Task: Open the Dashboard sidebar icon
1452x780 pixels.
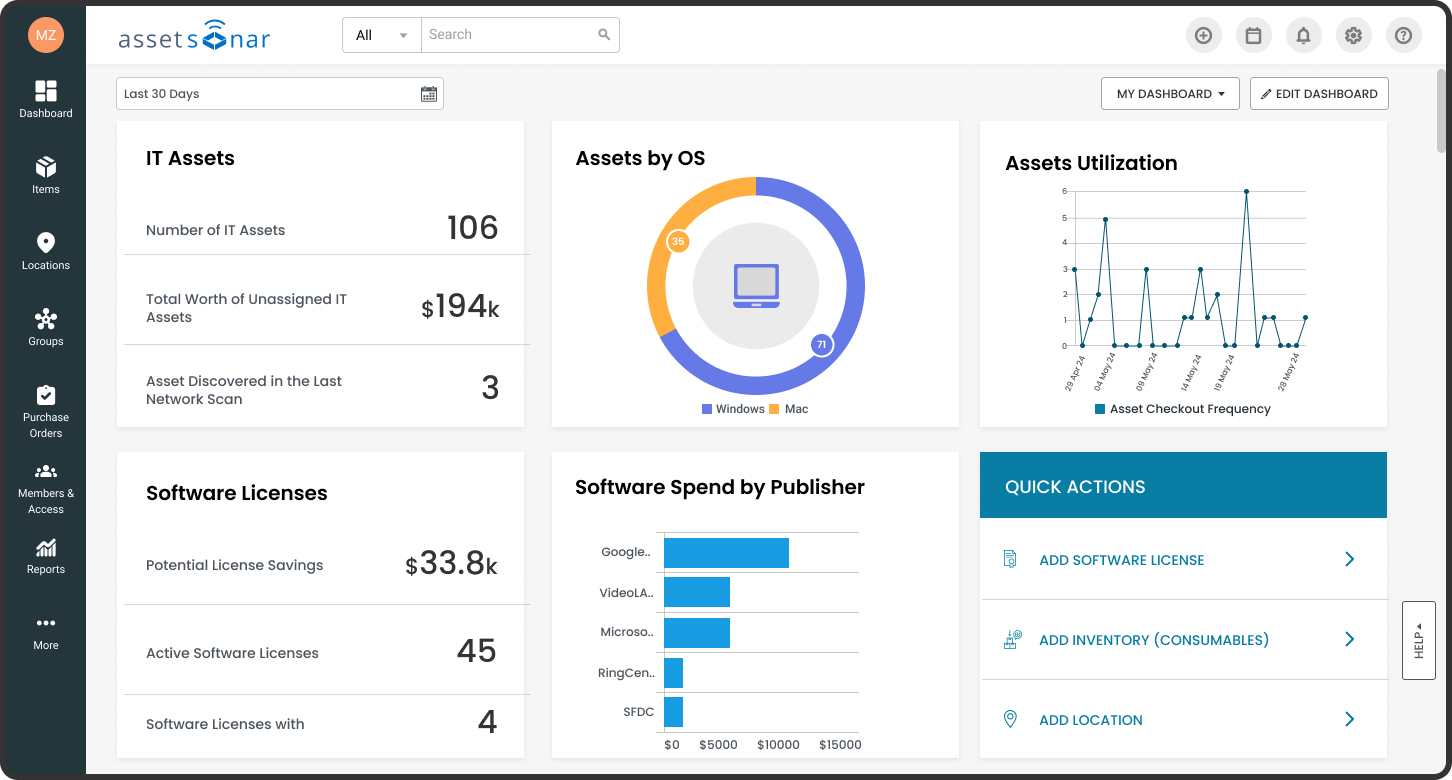Action: pos(46,99)
